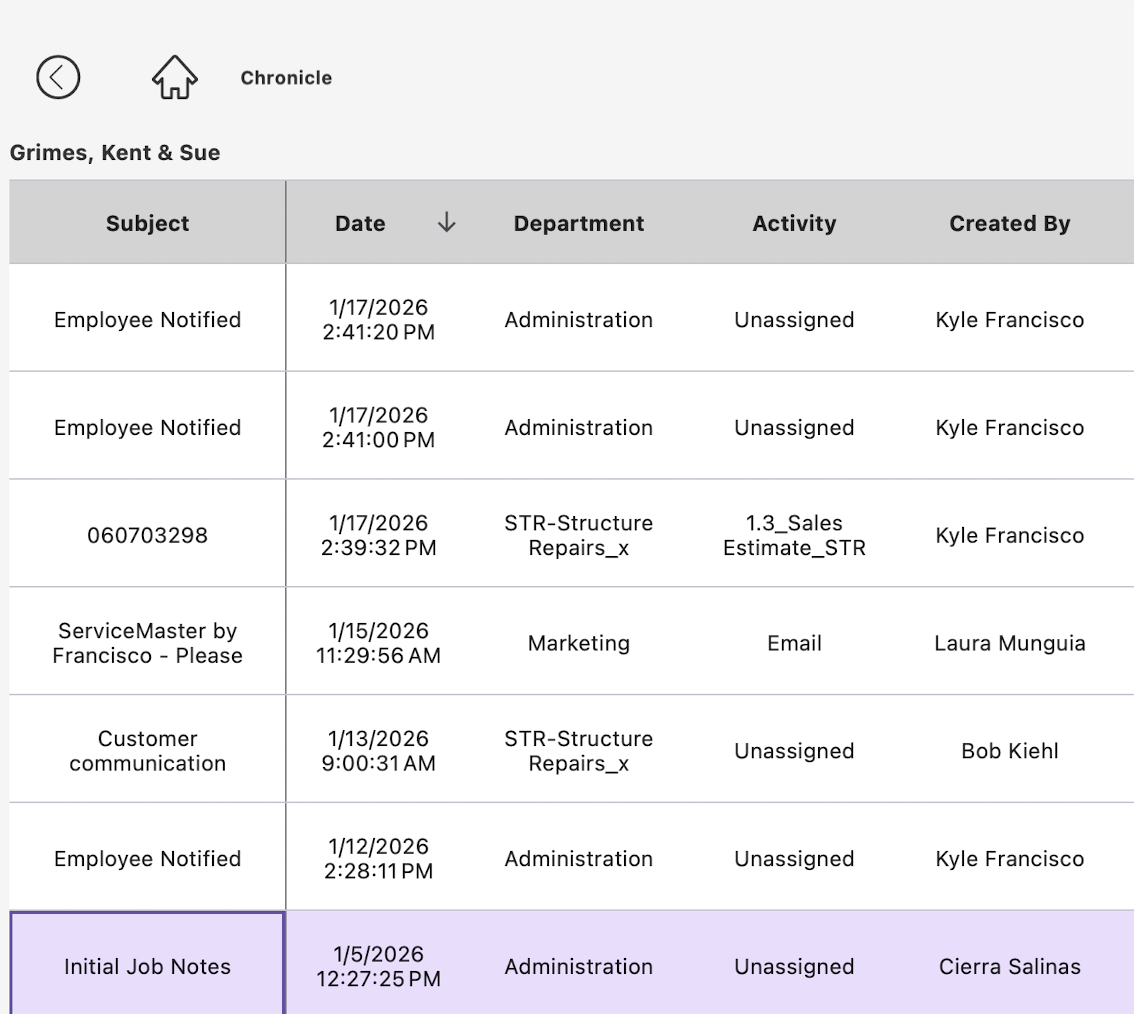Screen dimensions: 1134x1014
Task: Click the 1.3_Sales Estimate_STR activity cell
Action: point(794,535)
